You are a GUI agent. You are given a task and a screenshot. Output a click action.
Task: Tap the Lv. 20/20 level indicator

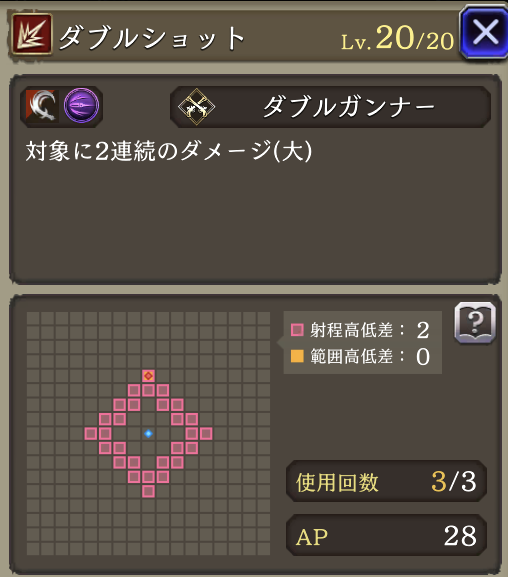tap(398, 38)
